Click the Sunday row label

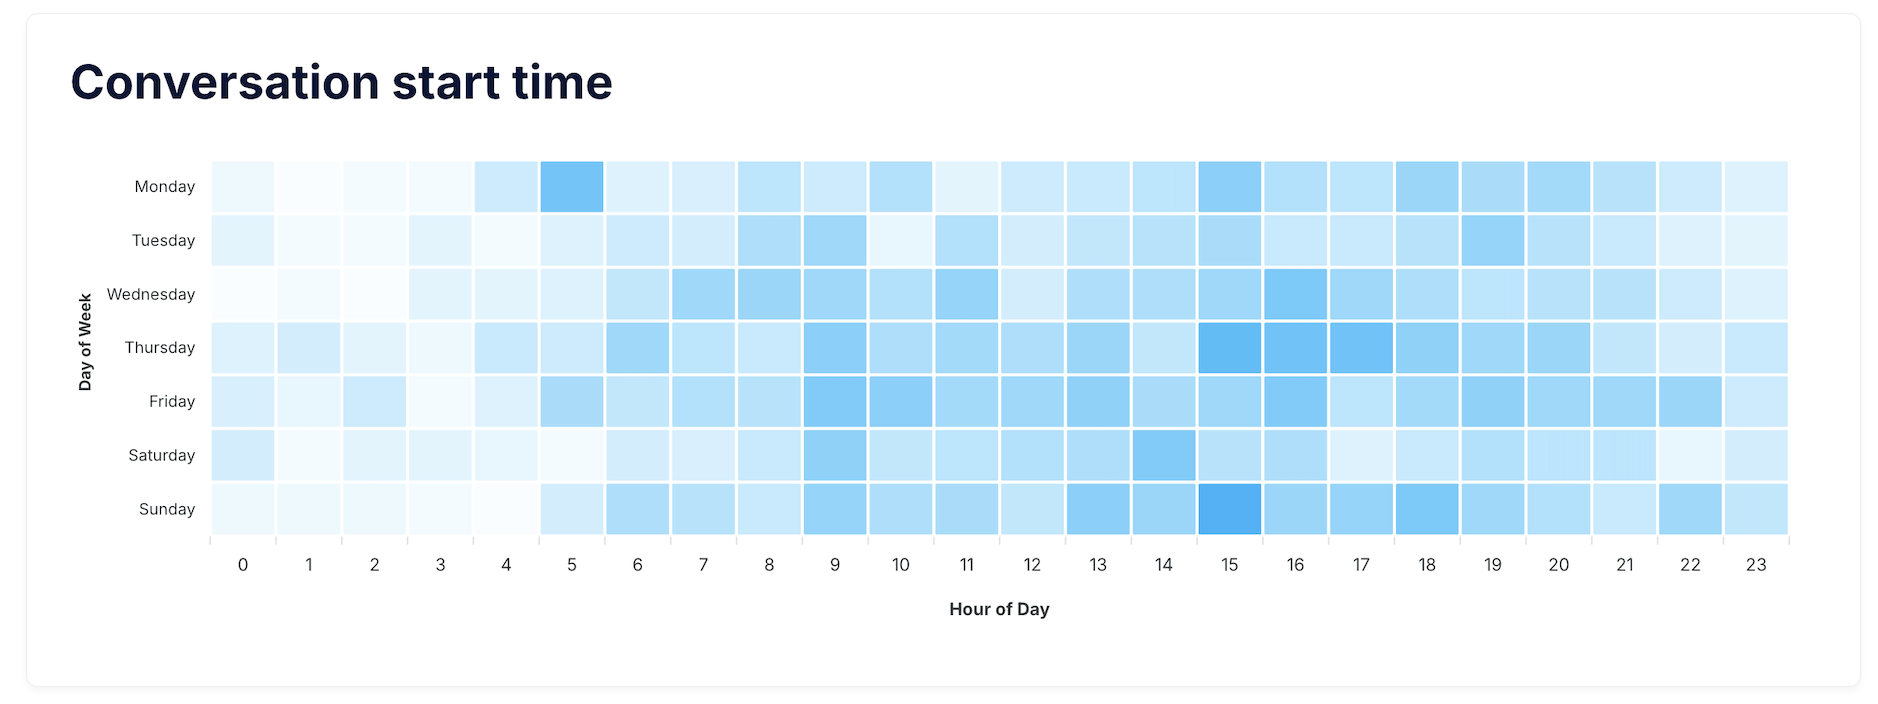coord(167,509)
